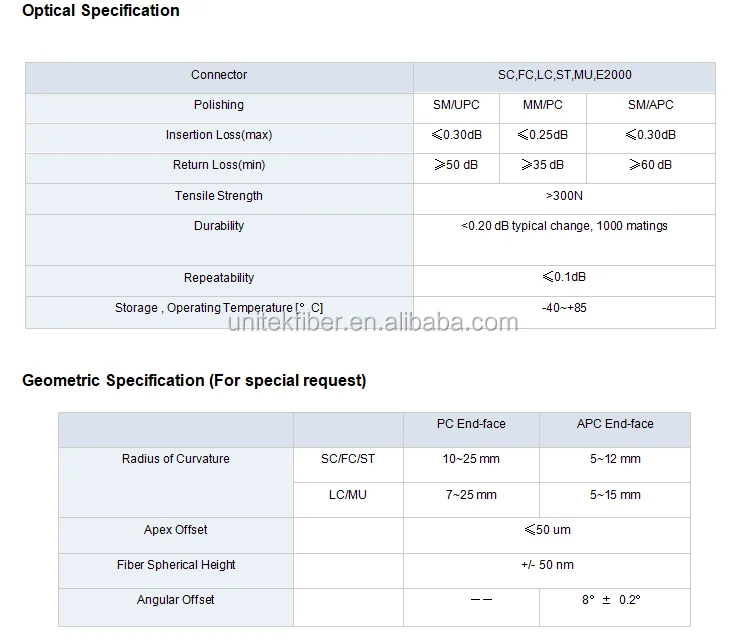Click the "Optical Specification" heading
This screenshot has width=745, height=641.
pos(101,11)
